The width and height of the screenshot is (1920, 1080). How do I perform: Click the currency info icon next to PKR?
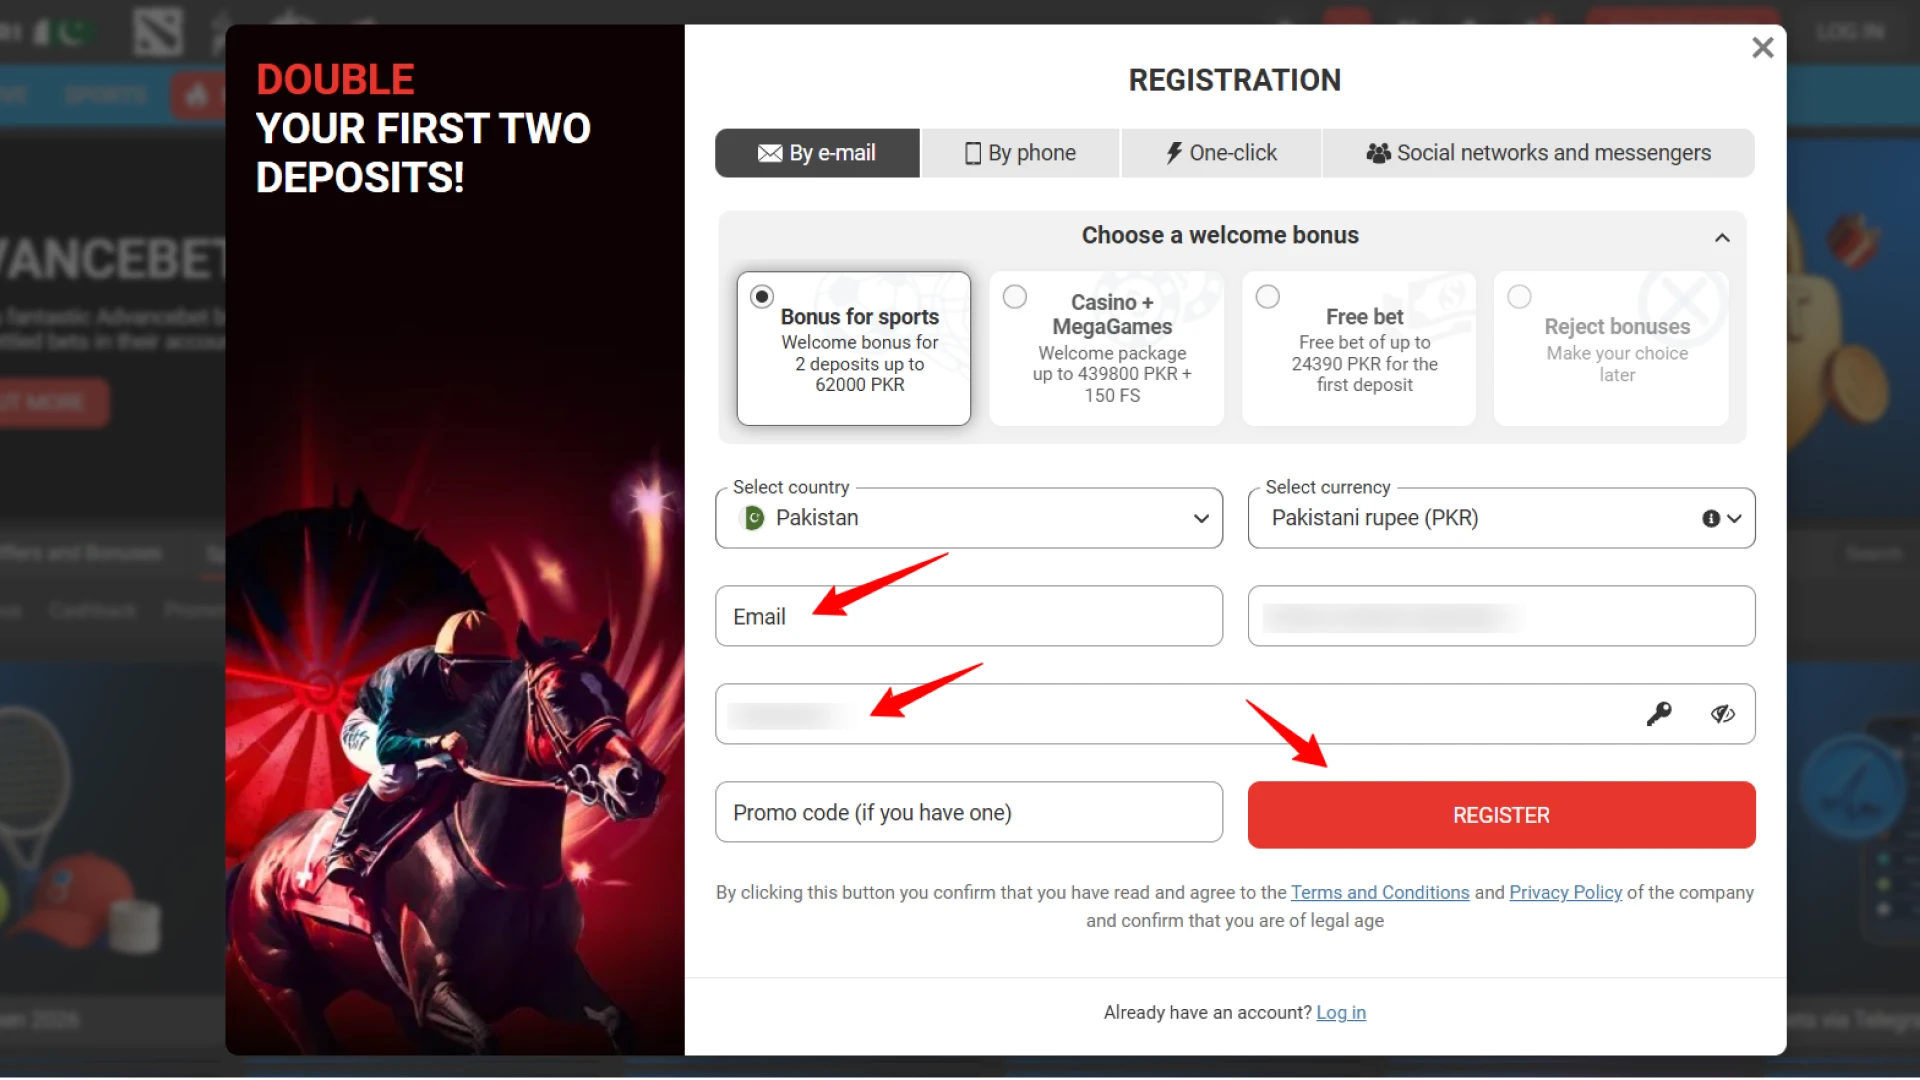point(1712,518)
